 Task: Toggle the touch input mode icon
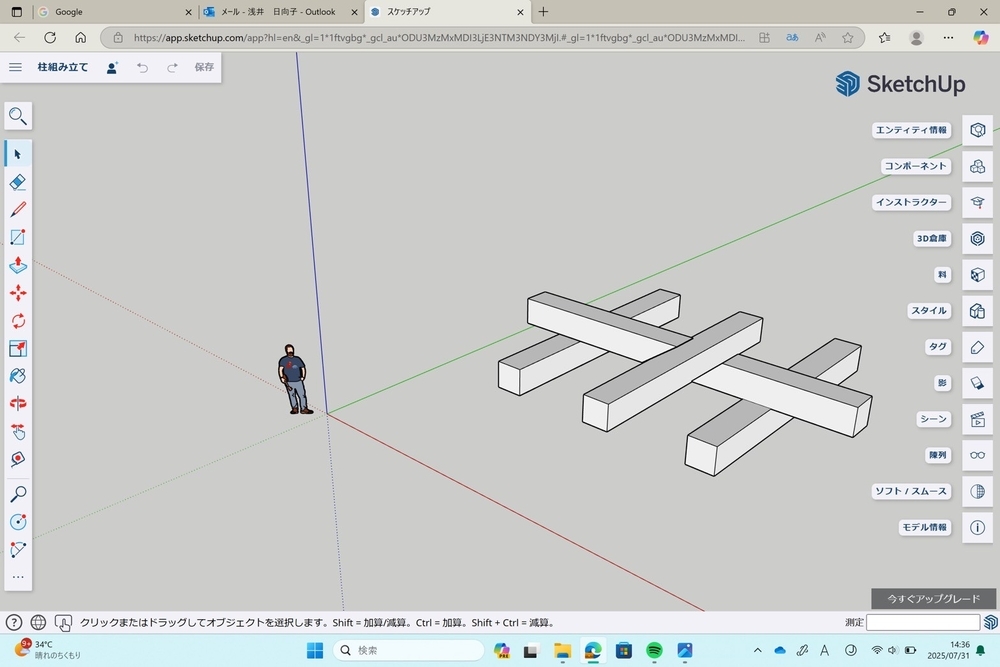pos(63,622)
